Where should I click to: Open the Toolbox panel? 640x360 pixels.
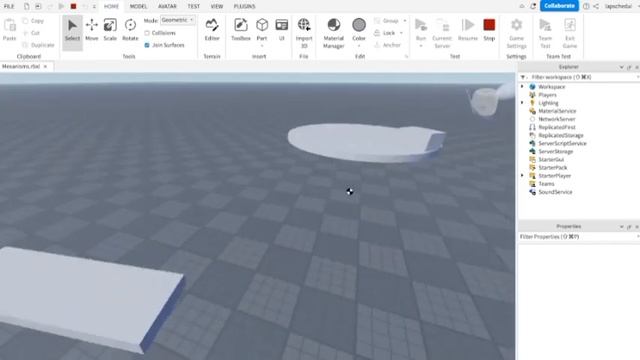point(241,29)
